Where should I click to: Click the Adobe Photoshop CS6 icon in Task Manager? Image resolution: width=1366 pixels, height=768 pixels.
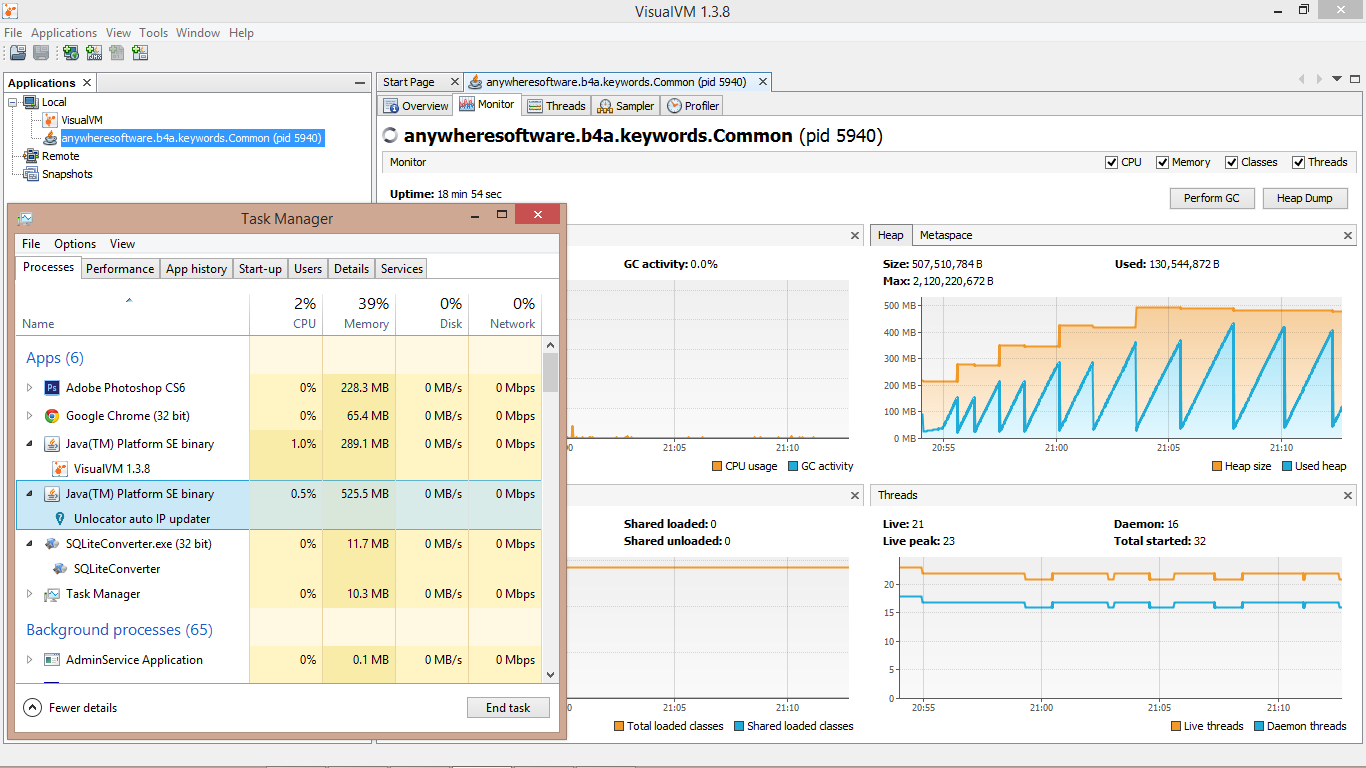click(52, 388)
